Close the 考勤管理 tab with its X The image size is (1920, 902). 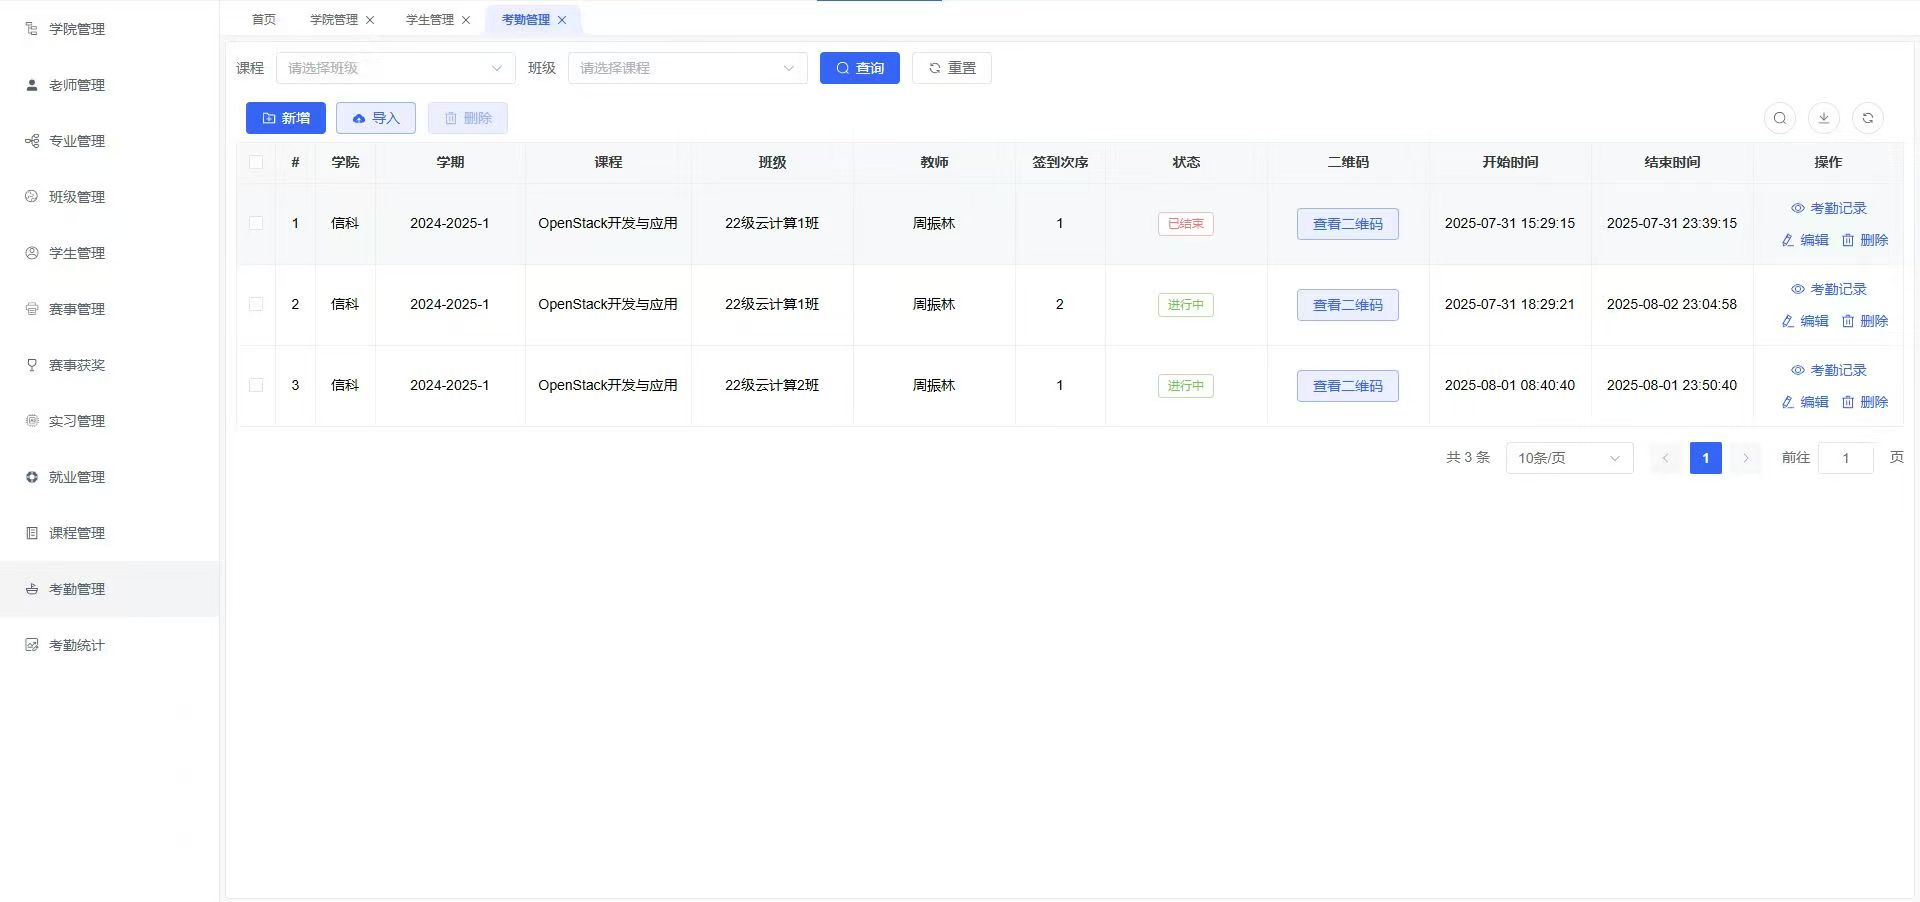pos(562,20)
